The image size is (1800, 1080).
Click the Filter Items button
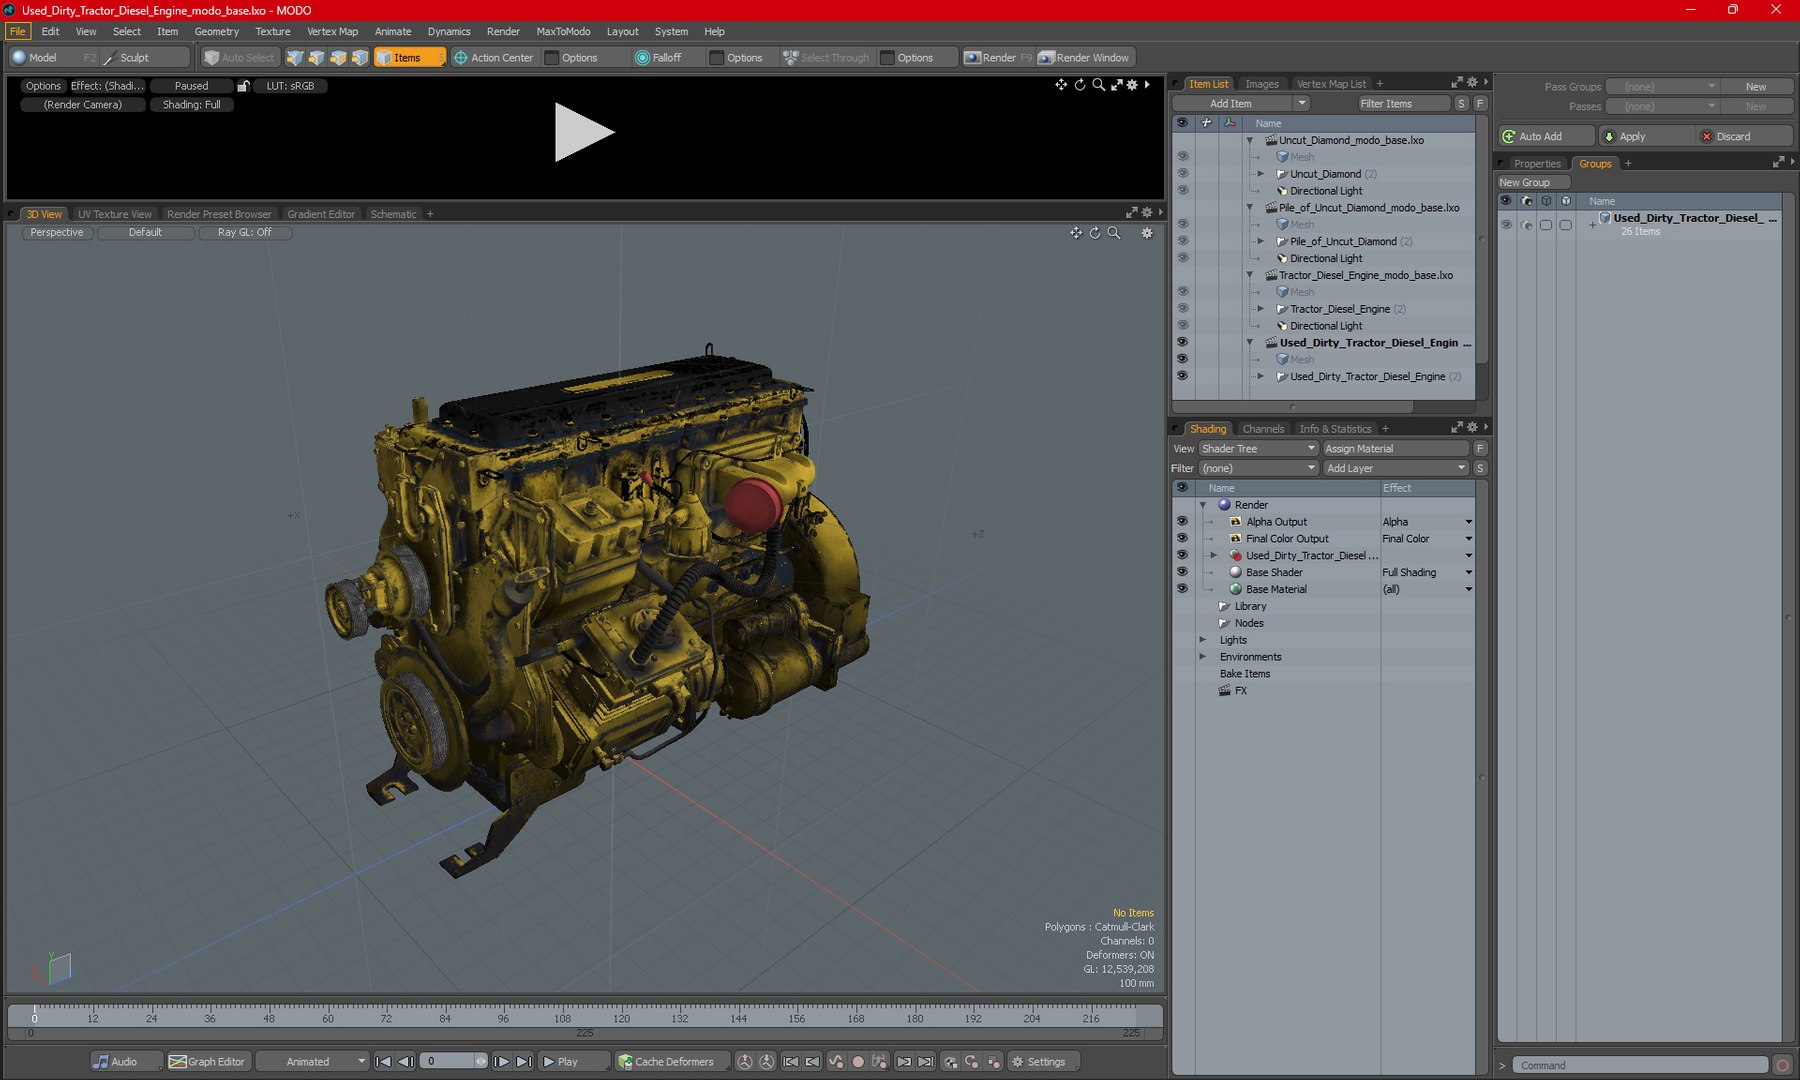pyautogui.click(x=1404, y=103)
